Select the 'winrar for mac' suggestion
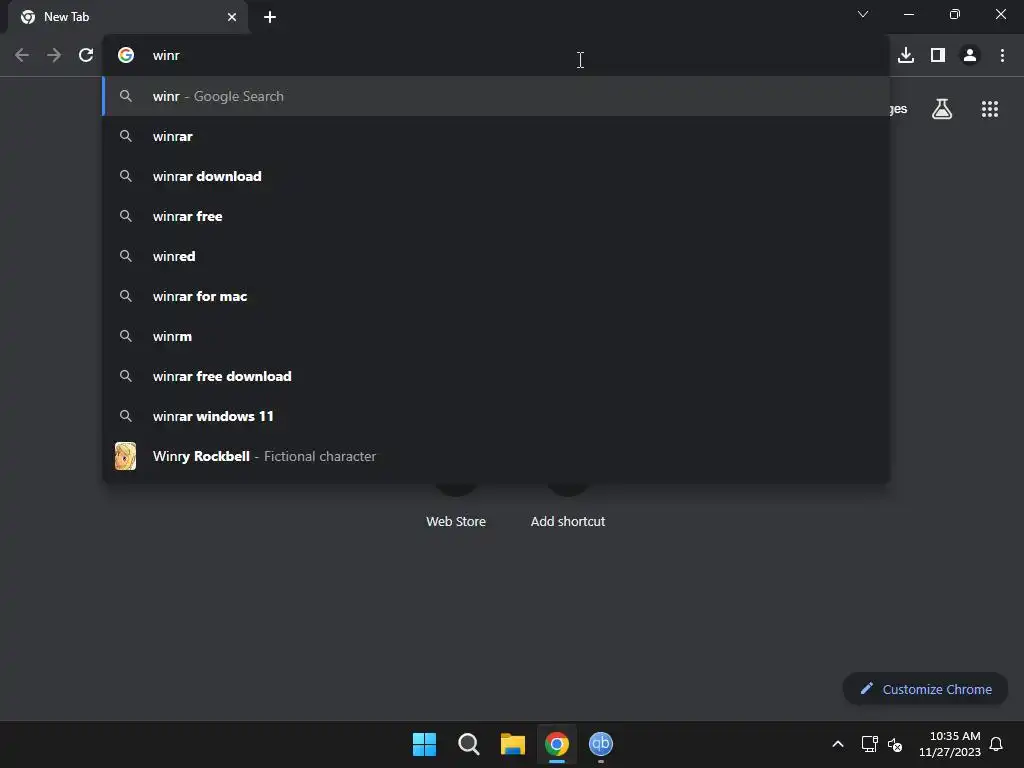1024x768 pixels. click(496, 296)
